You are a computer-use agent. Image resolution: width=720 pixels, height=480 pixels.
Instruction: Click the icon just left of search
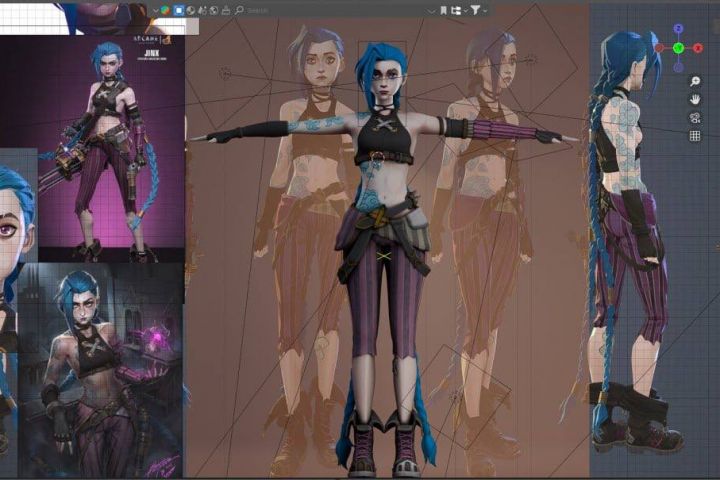point(226,10)
